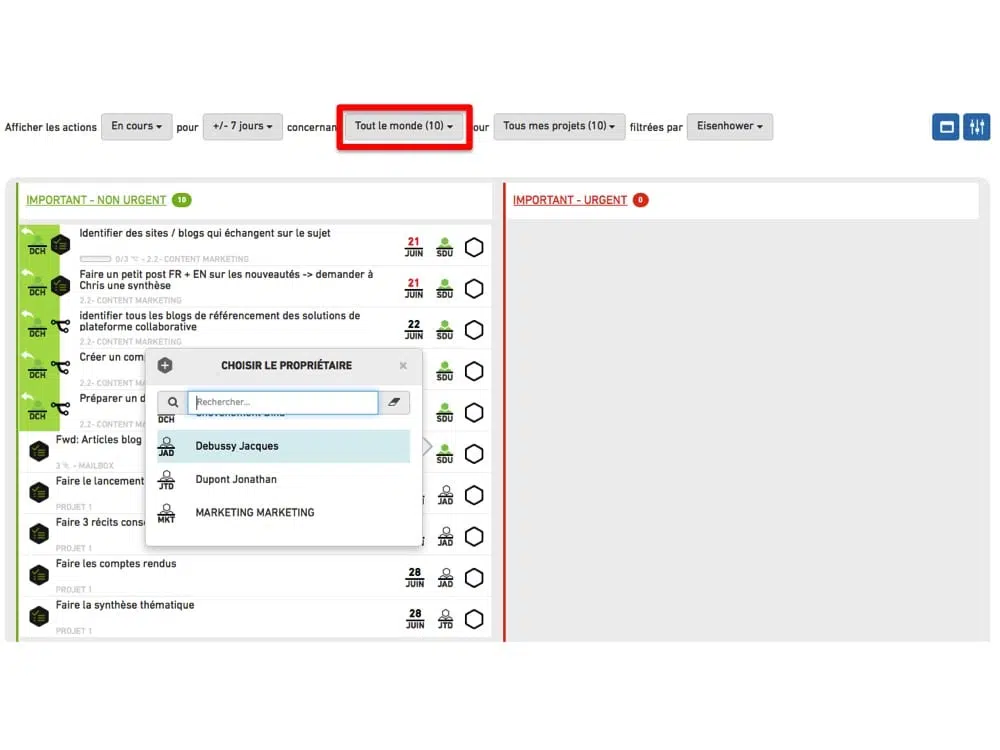Click workflow branch icon on 'Créer un com' row
This screenshot has width=1000, height=750.
61,368
